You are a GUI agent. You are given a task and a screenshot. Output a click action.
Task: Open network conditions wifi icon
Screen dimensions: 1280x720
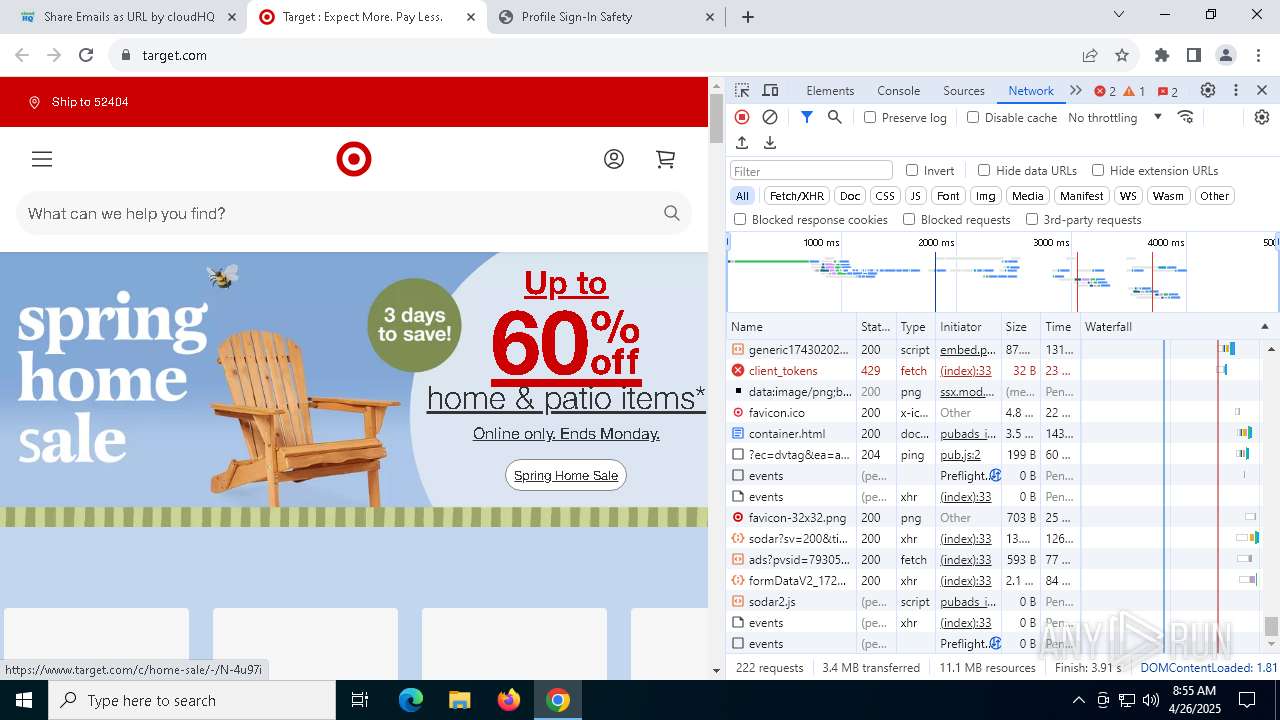click(1186, 117)
